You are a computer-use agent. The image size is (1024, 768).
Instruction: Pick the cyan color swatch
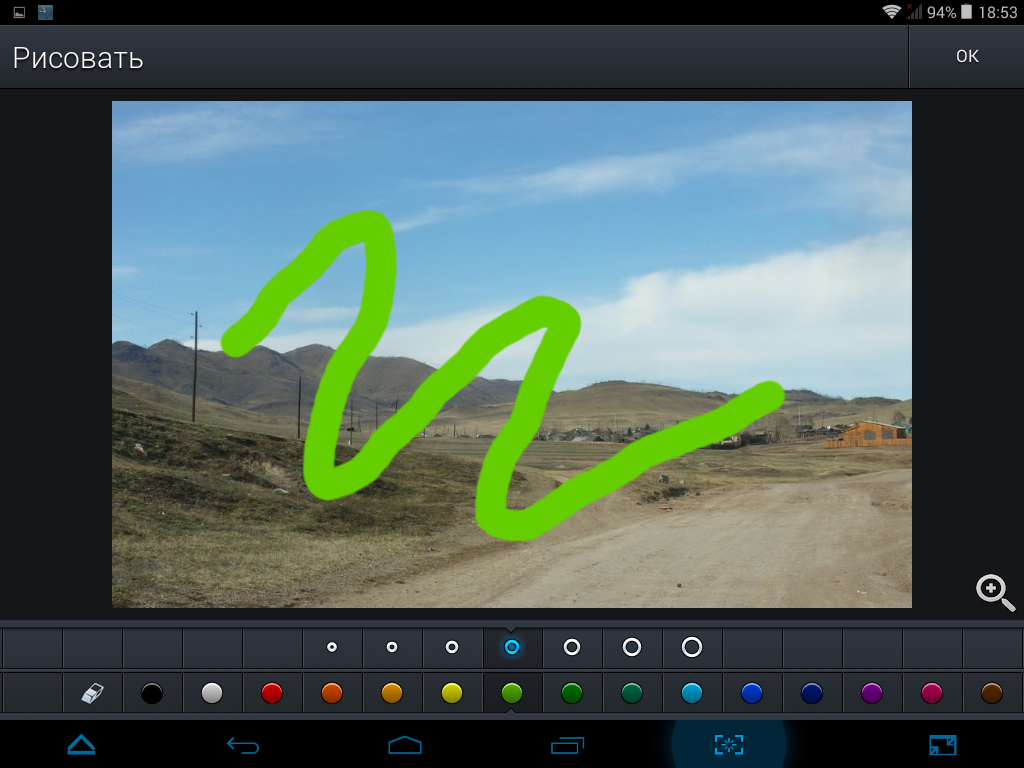pos(692,693)
